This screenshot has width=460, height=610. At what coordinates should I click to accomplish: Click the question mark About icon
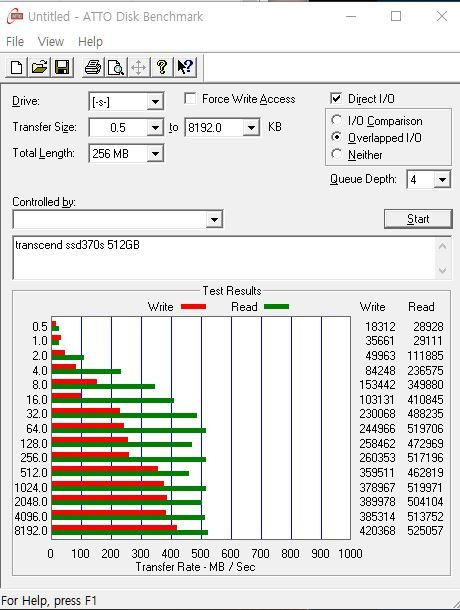coord(162,67)
